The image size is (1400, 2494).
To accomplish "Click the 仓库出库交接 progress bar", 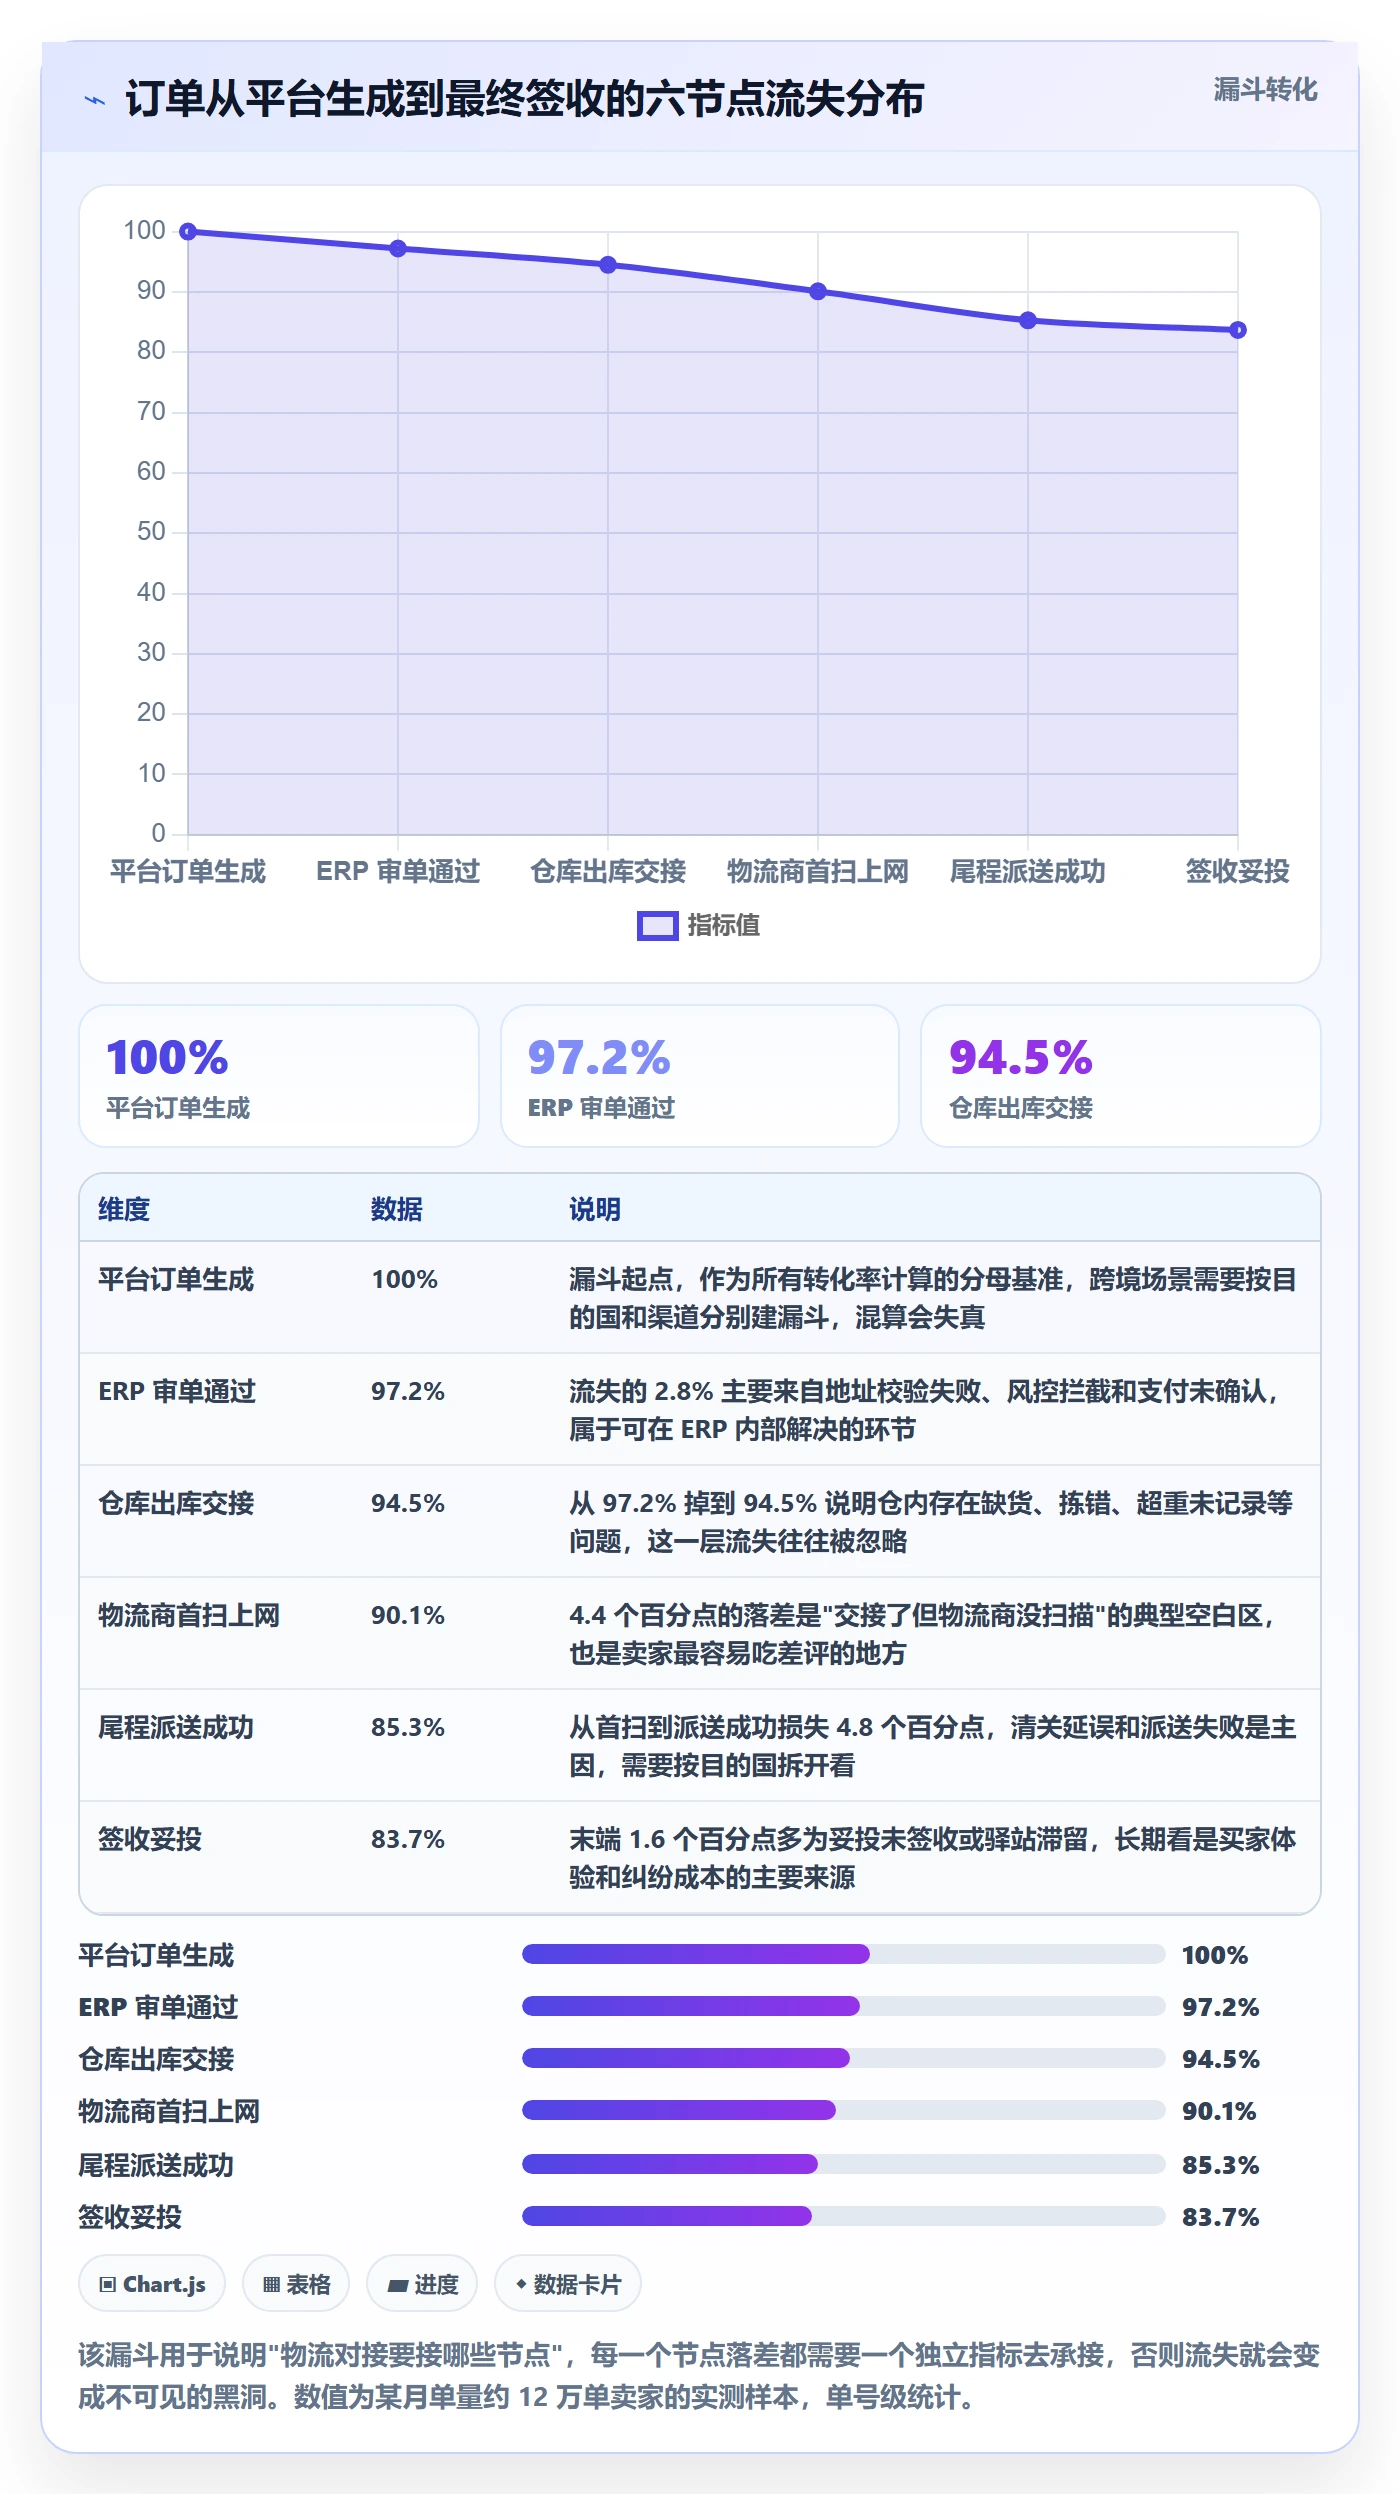I will click(x=844, y=2058).
